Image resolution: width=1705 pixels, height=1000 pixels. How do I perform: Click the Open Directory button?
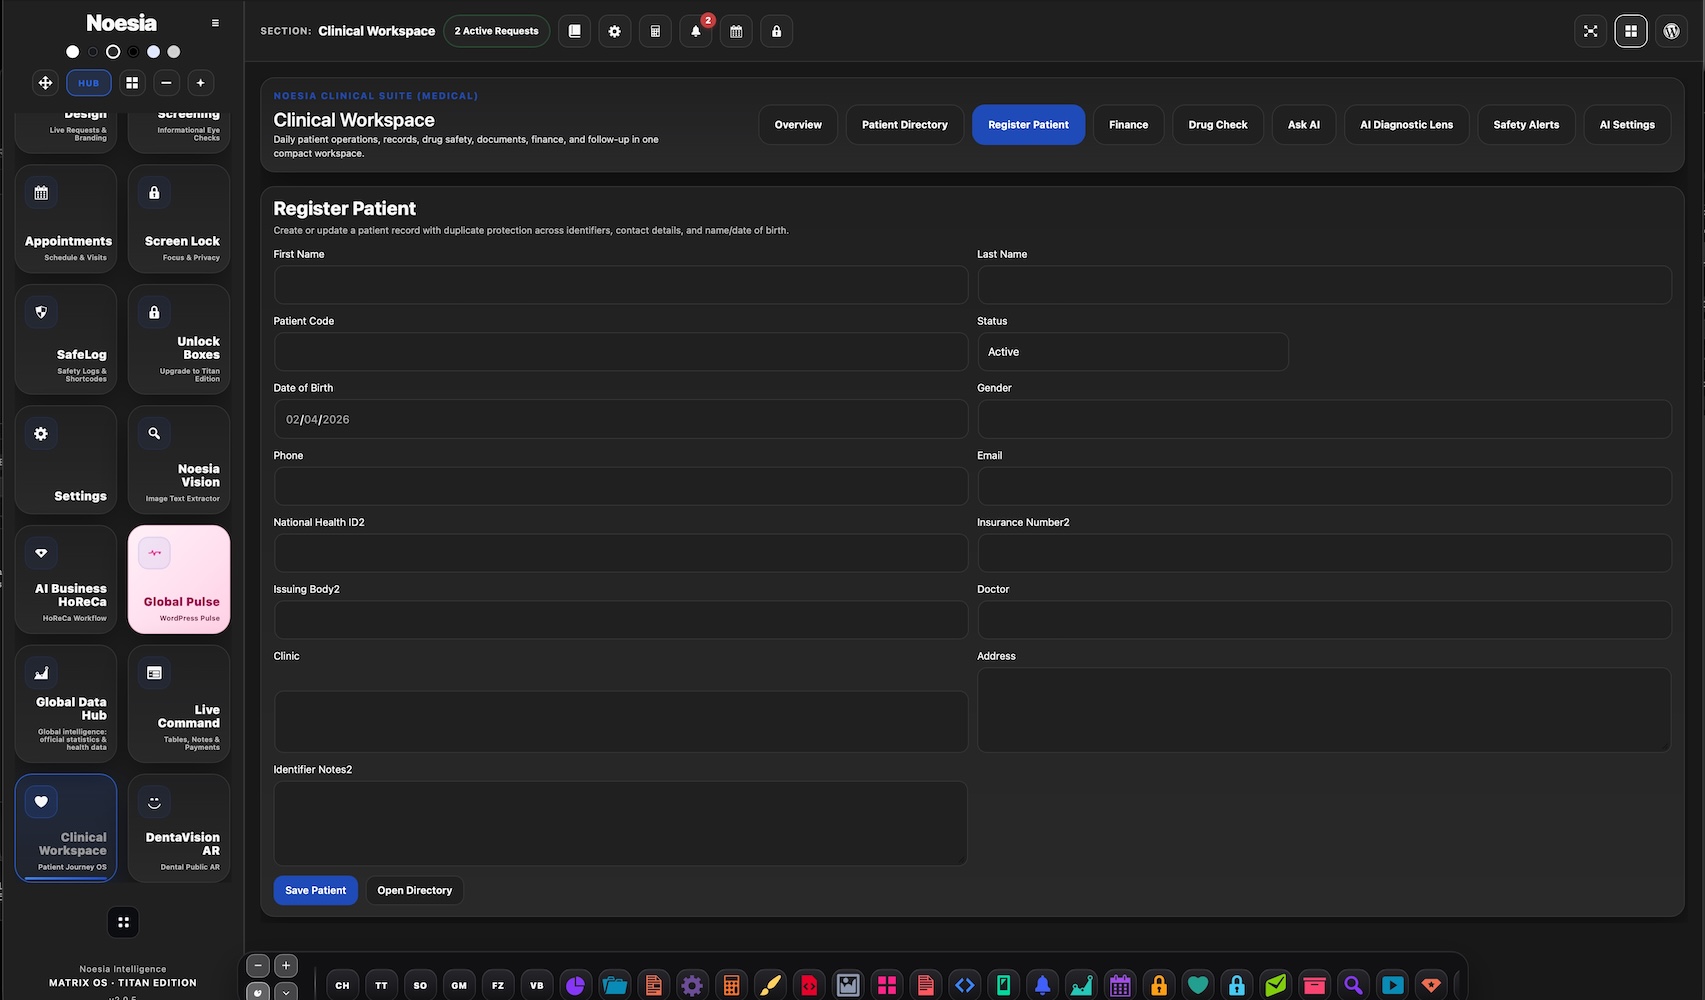pos(415,890)
